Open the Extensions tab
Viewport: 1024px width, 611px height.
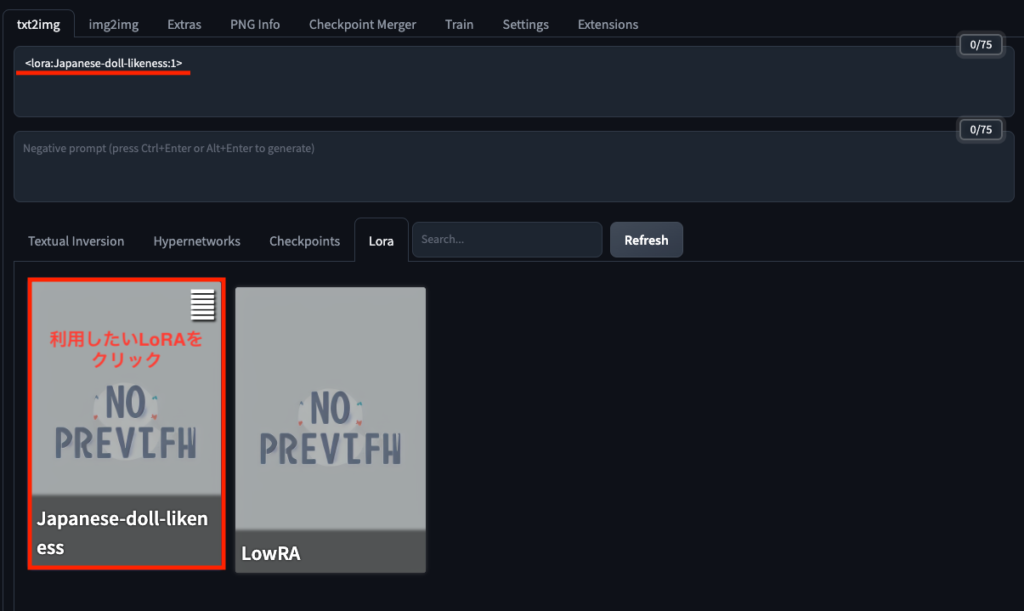pos(607,24)
